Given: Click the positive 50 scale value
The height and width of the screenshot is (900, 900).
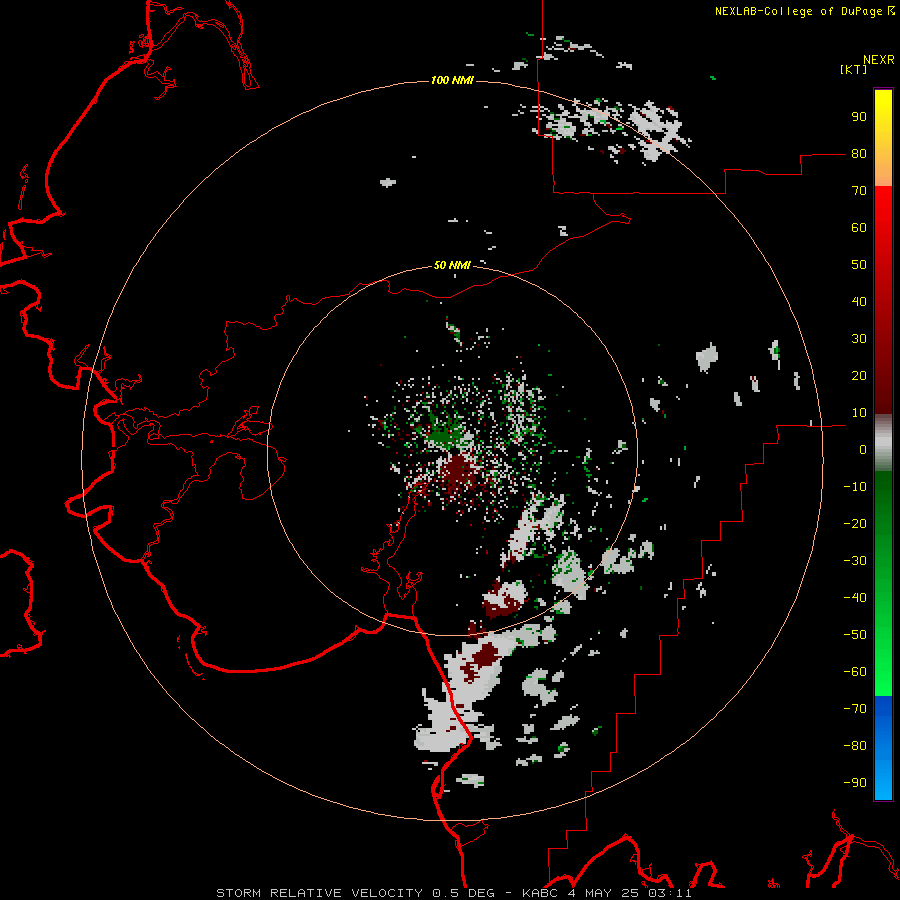Looking at the screenshot, I should 859,265.
